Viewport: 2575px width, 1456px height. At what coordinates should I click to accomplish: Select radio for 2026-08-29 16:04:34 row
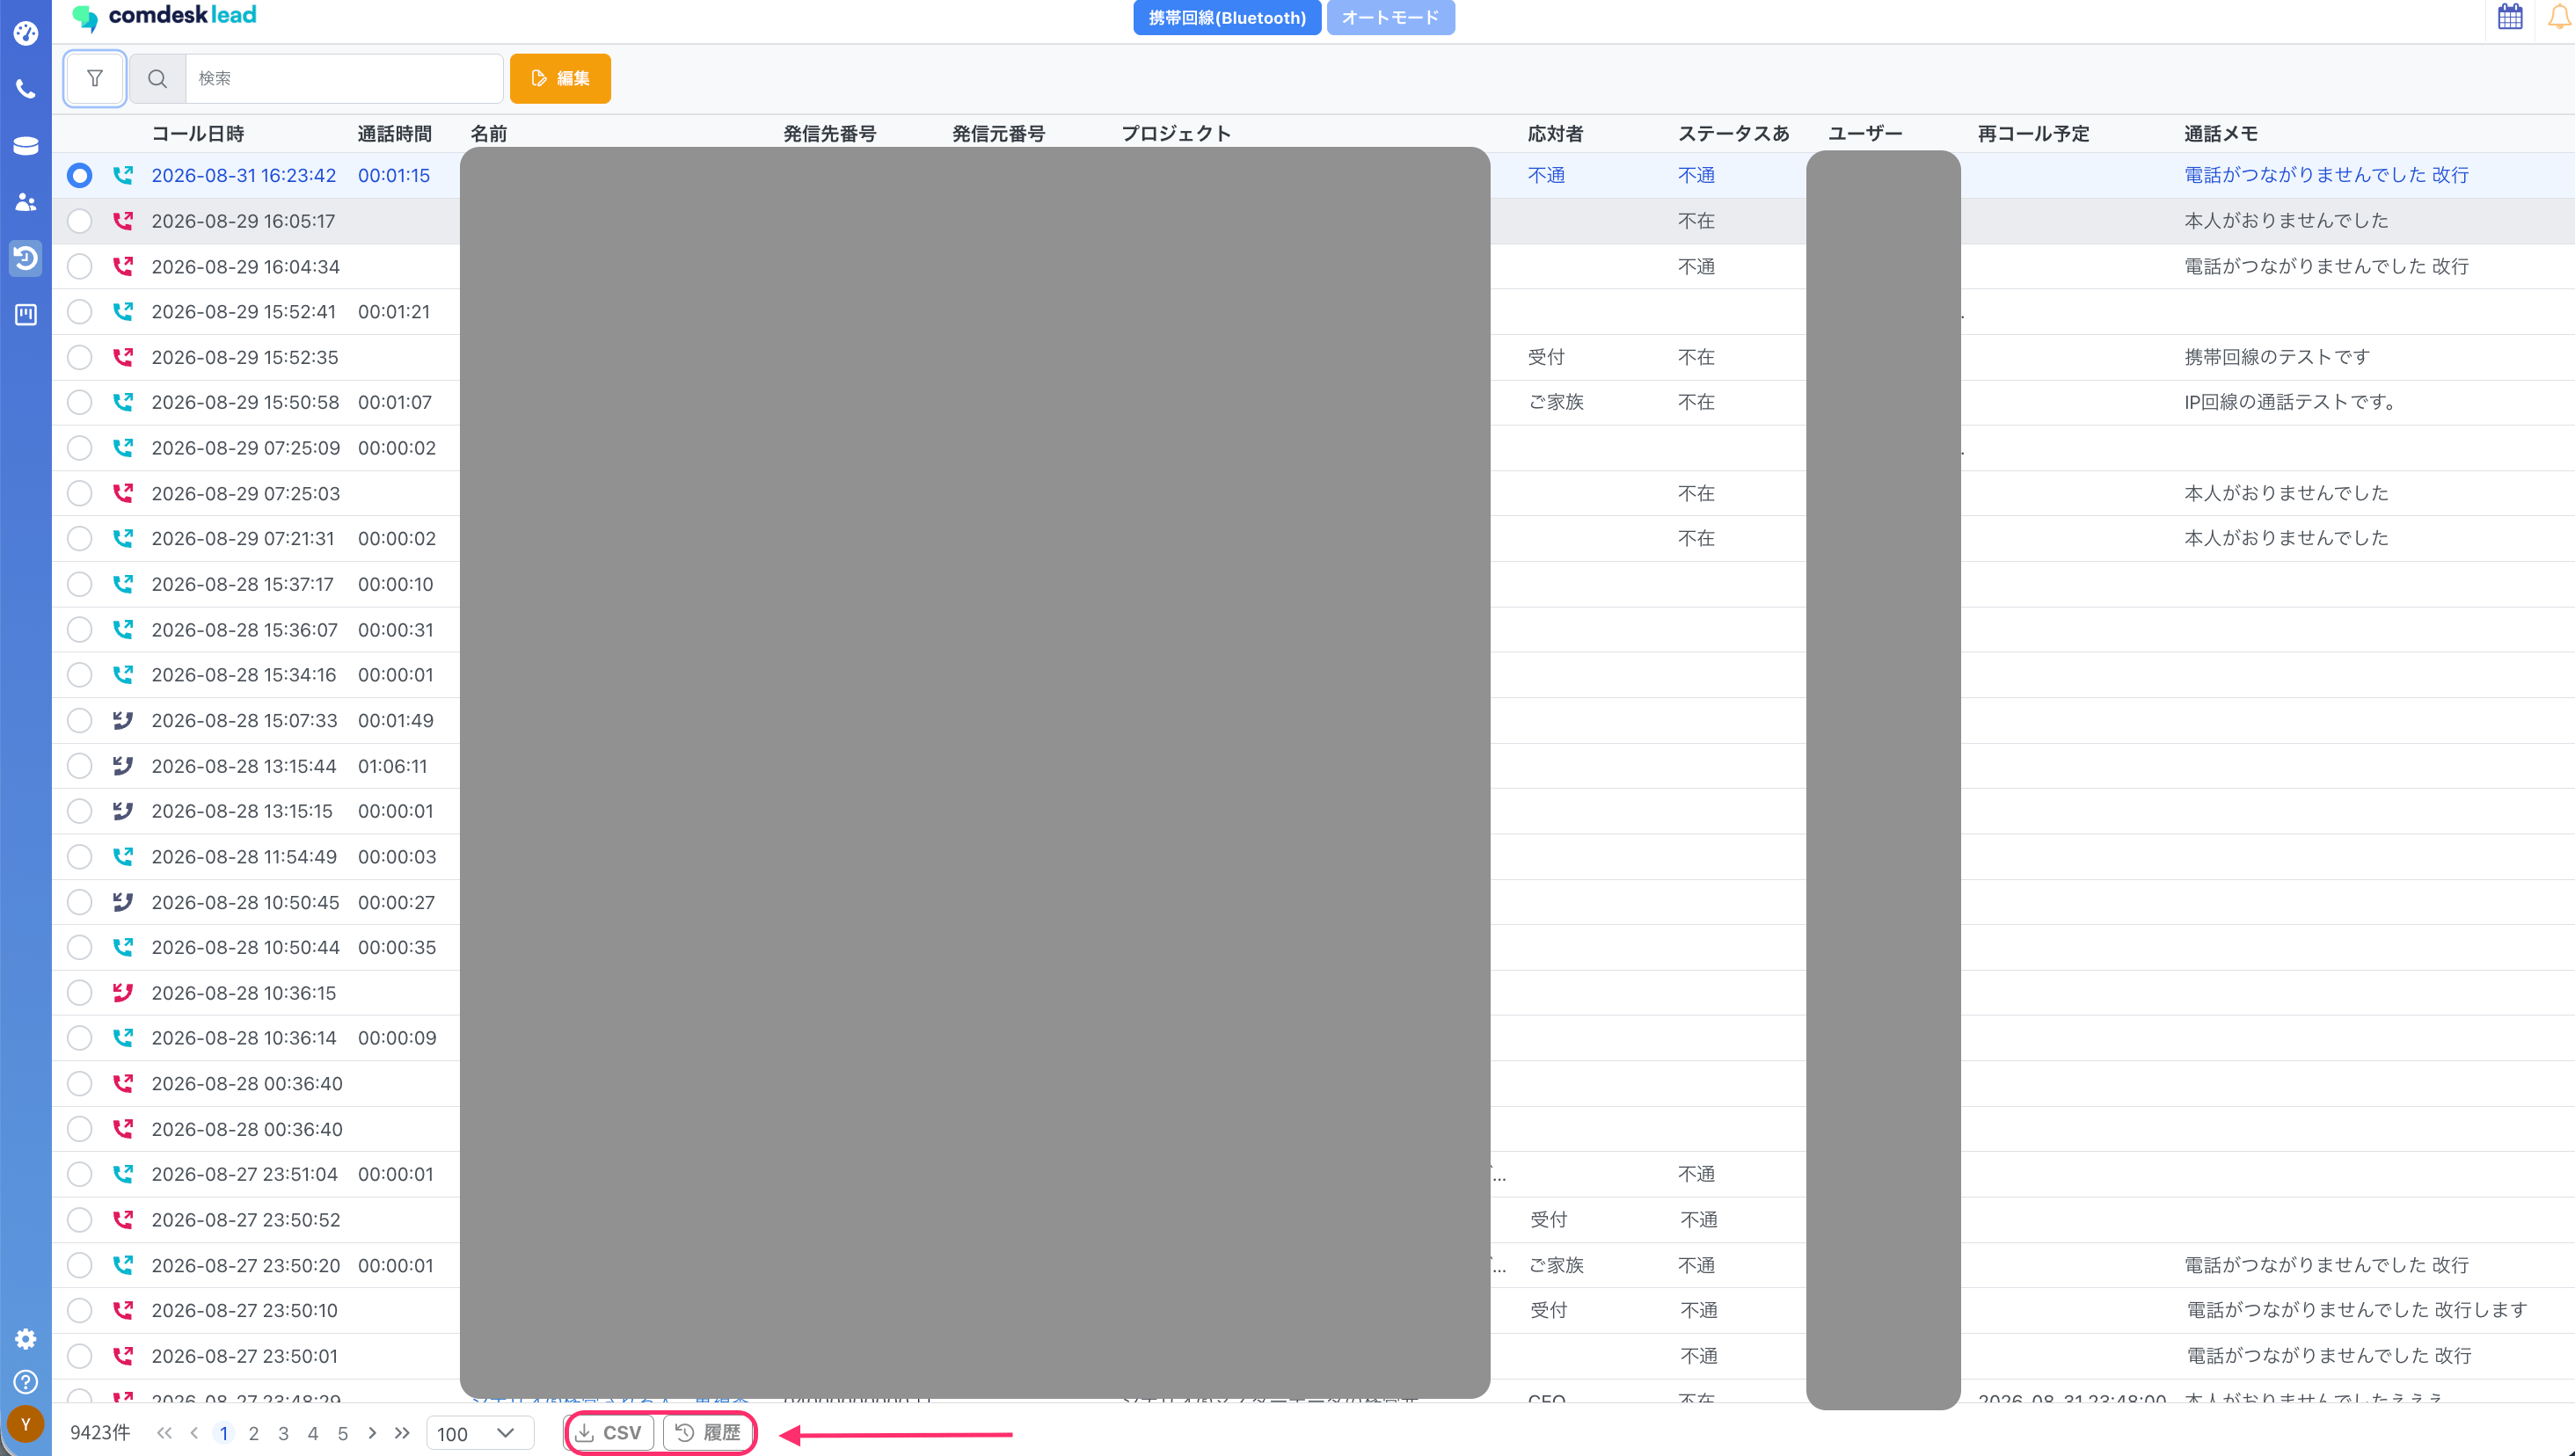80,266
